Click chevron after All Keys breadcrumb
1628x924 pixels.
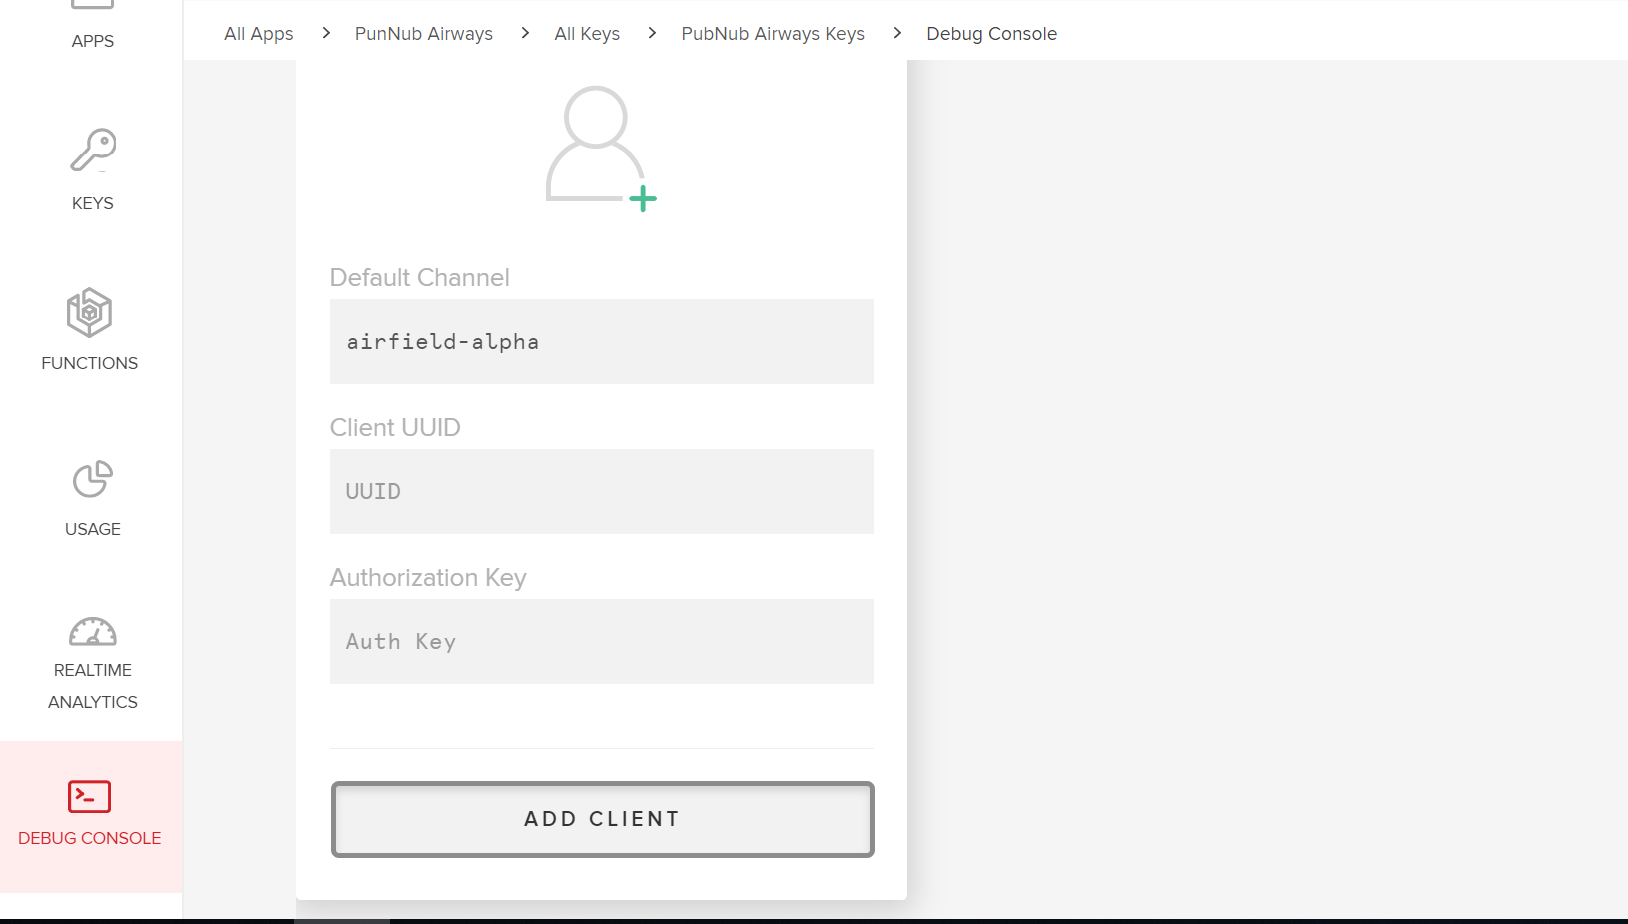(652, 33)
